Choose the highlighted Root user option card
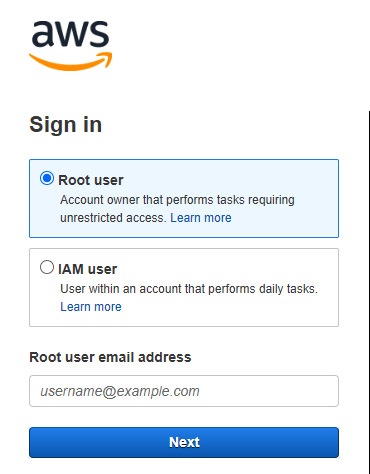 (184, 198)
